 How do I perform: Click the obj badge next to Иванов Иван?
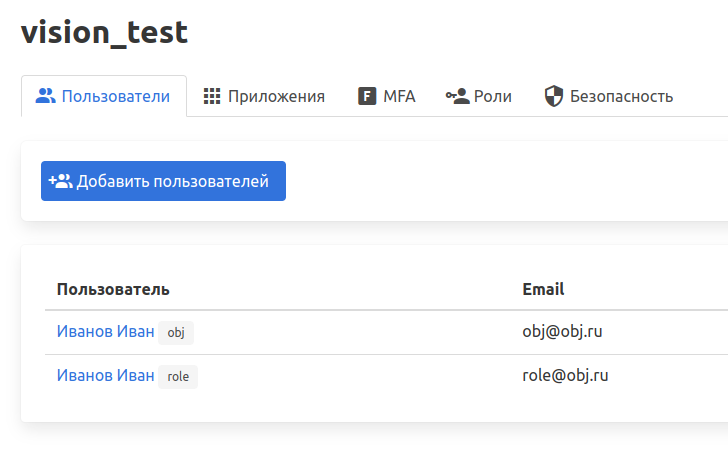point(176,333)
